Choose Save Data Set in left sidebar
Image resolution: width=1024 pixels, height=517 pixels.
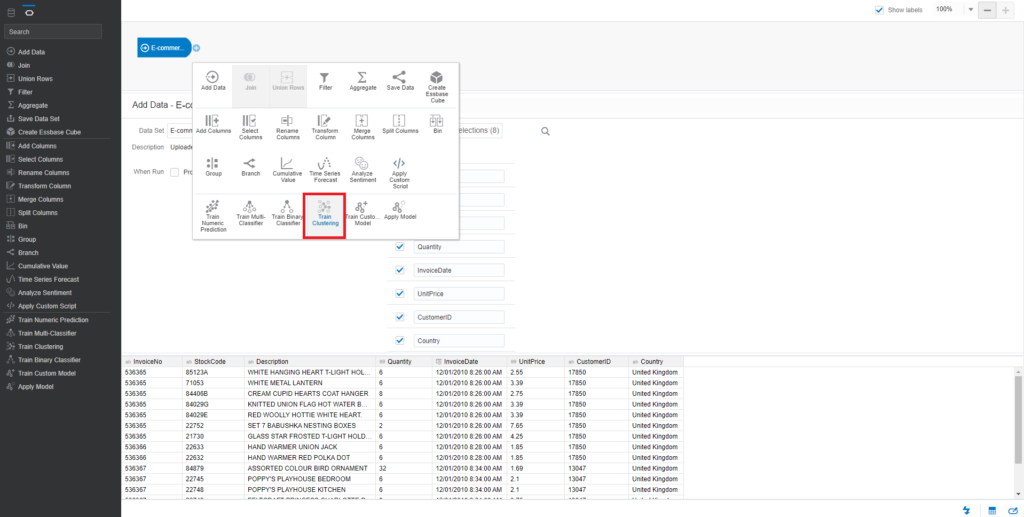click(39, 119)
